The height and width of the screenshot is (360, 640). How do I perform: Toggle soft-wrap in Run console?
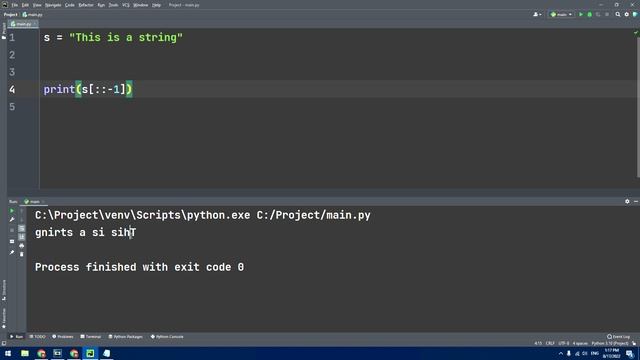coord(22,228)
